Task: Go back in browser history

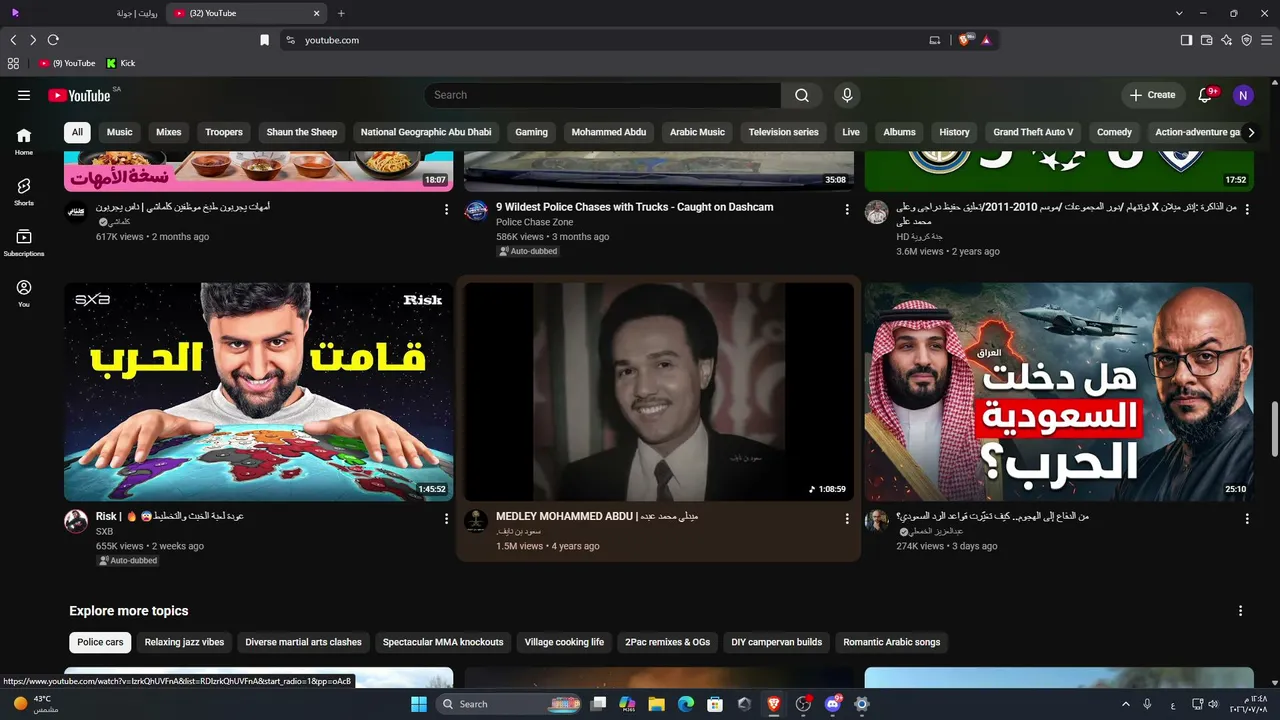Action: [x=13, y=40]
